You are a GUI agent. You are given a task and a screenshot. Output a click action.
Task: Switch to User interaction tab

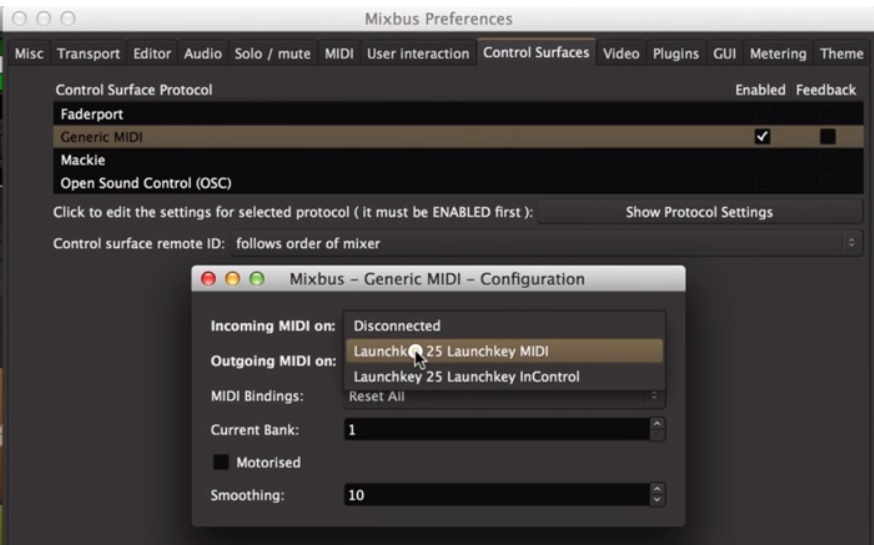click(x=418, y=53)
